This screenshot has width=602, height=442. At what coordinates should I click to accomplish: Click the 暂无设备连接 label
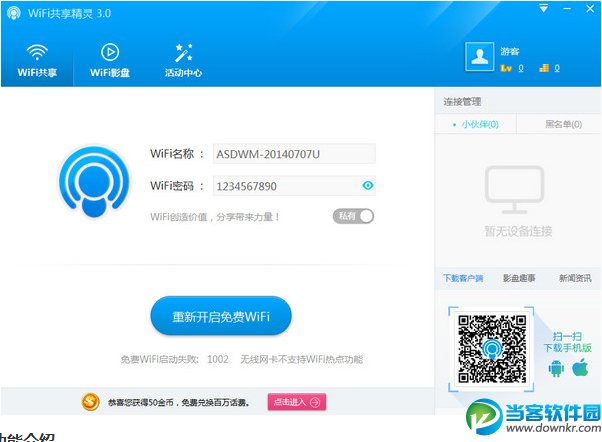tap(518, 231)
